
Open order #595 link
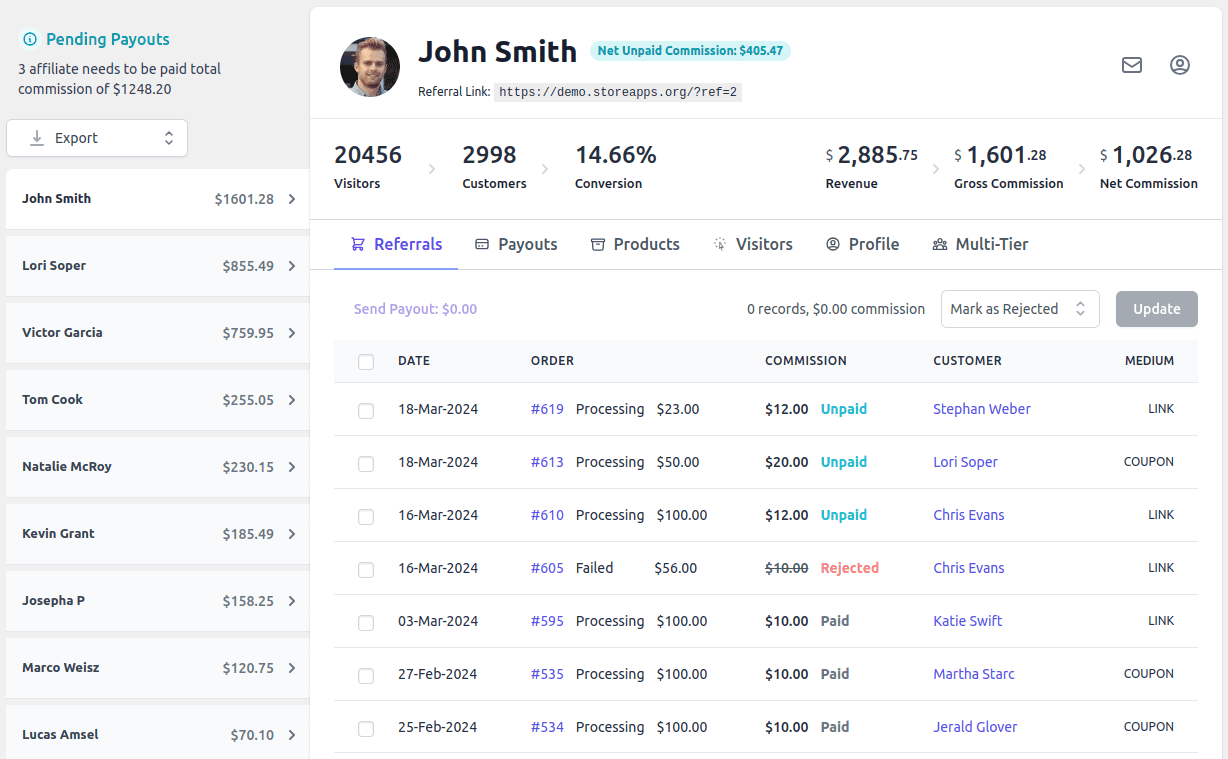pos(547,621)
